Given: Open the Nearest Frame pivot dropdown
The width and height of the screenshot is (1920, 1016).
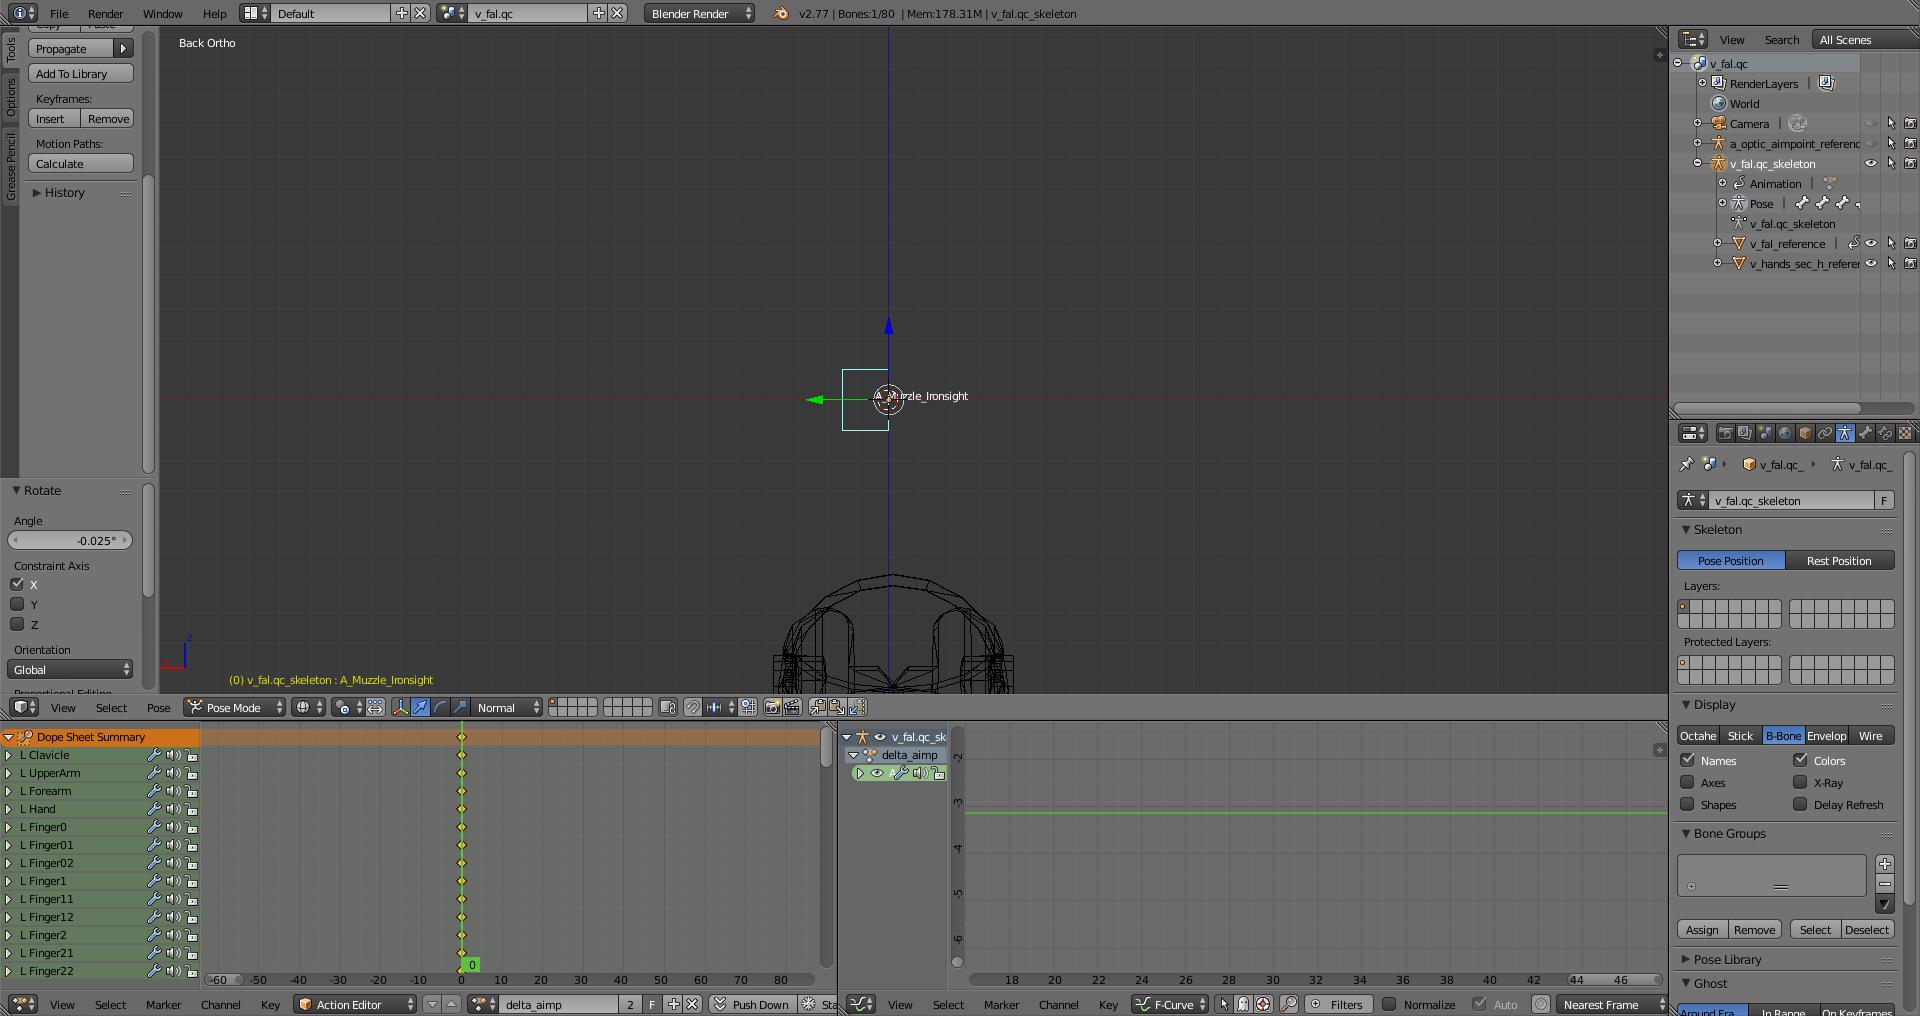Looking at the screenshot, I should coord(1612,1004).
